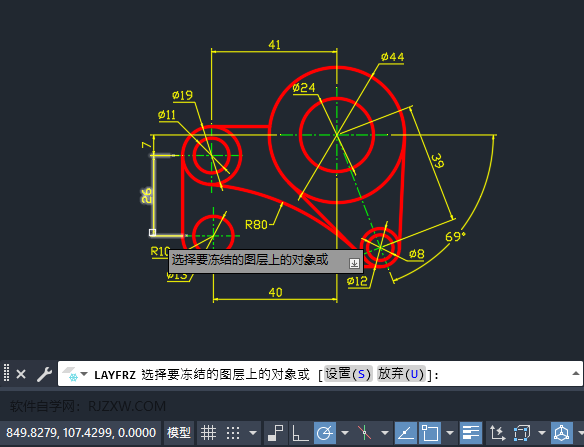The height and width of the screenshot is (447, 584).
Task: Select the 39 aligned dimension text
Action: click(438, 161)
